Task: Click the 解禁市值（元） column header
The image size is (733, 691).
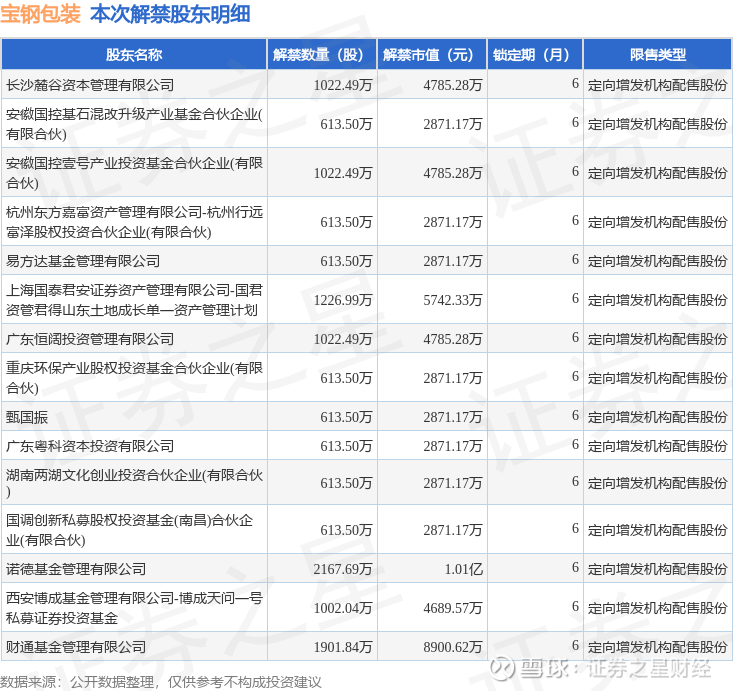Action: tap(432, 55)
